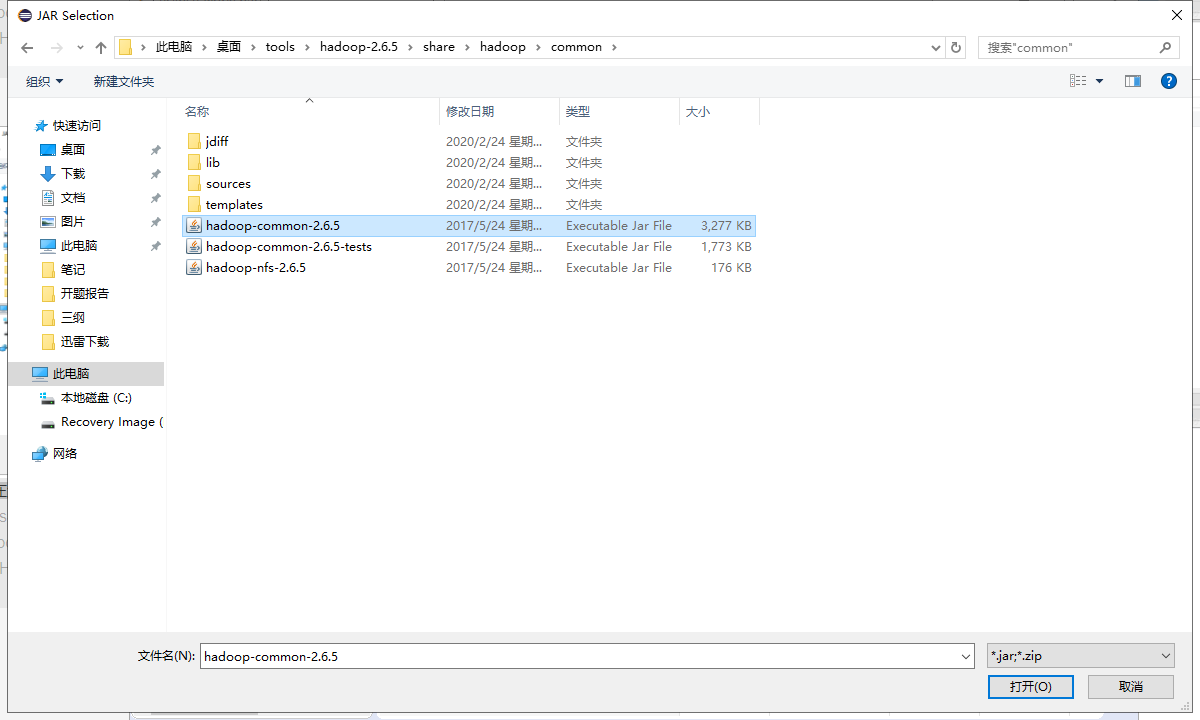Click hadoop-2.6.5 in the address breadcrumb

tap(359, 47)
